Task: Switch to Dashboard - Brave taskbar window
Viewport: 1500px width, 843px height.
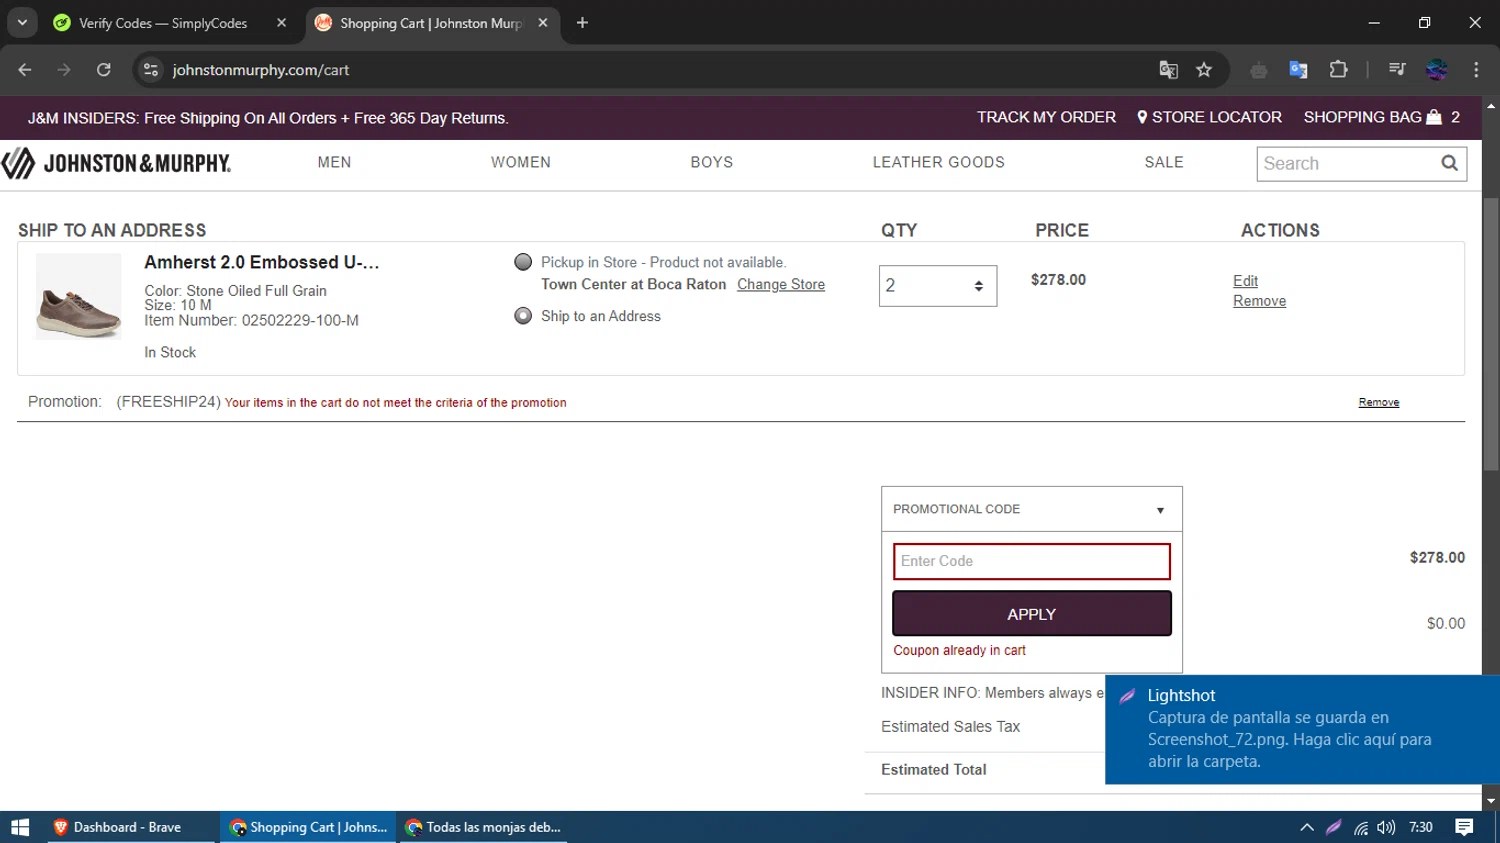Action: point(130,827)
